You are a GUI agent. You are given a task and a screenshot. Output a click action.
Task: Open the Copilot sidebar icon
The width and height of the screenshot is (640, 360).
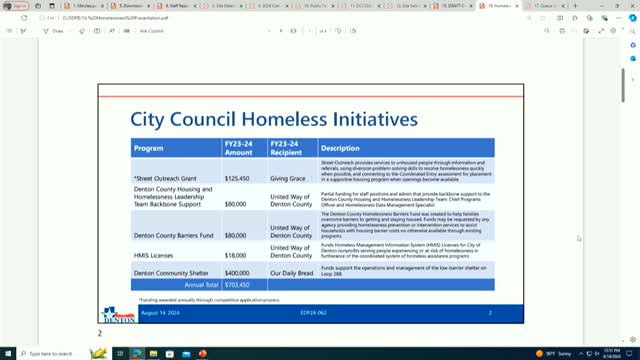pos(632,18)
